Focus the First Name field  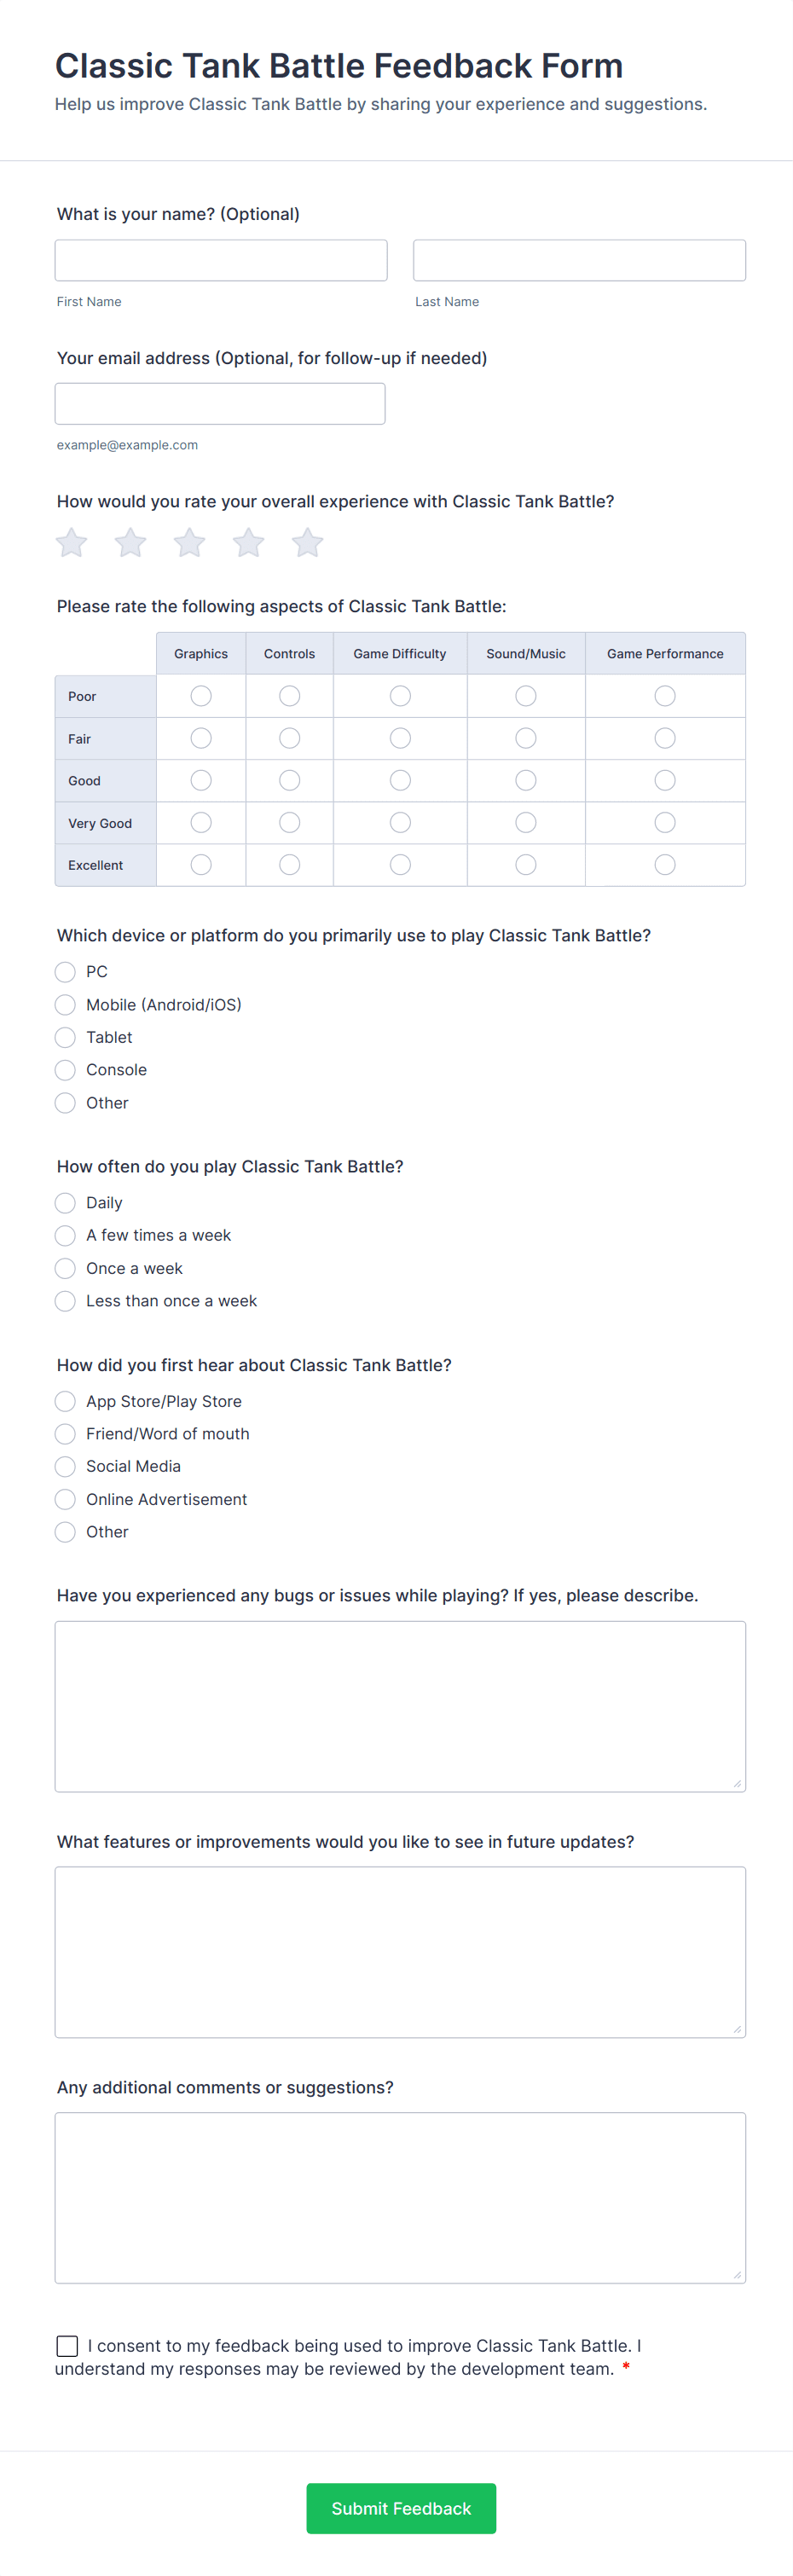[221, 260]
